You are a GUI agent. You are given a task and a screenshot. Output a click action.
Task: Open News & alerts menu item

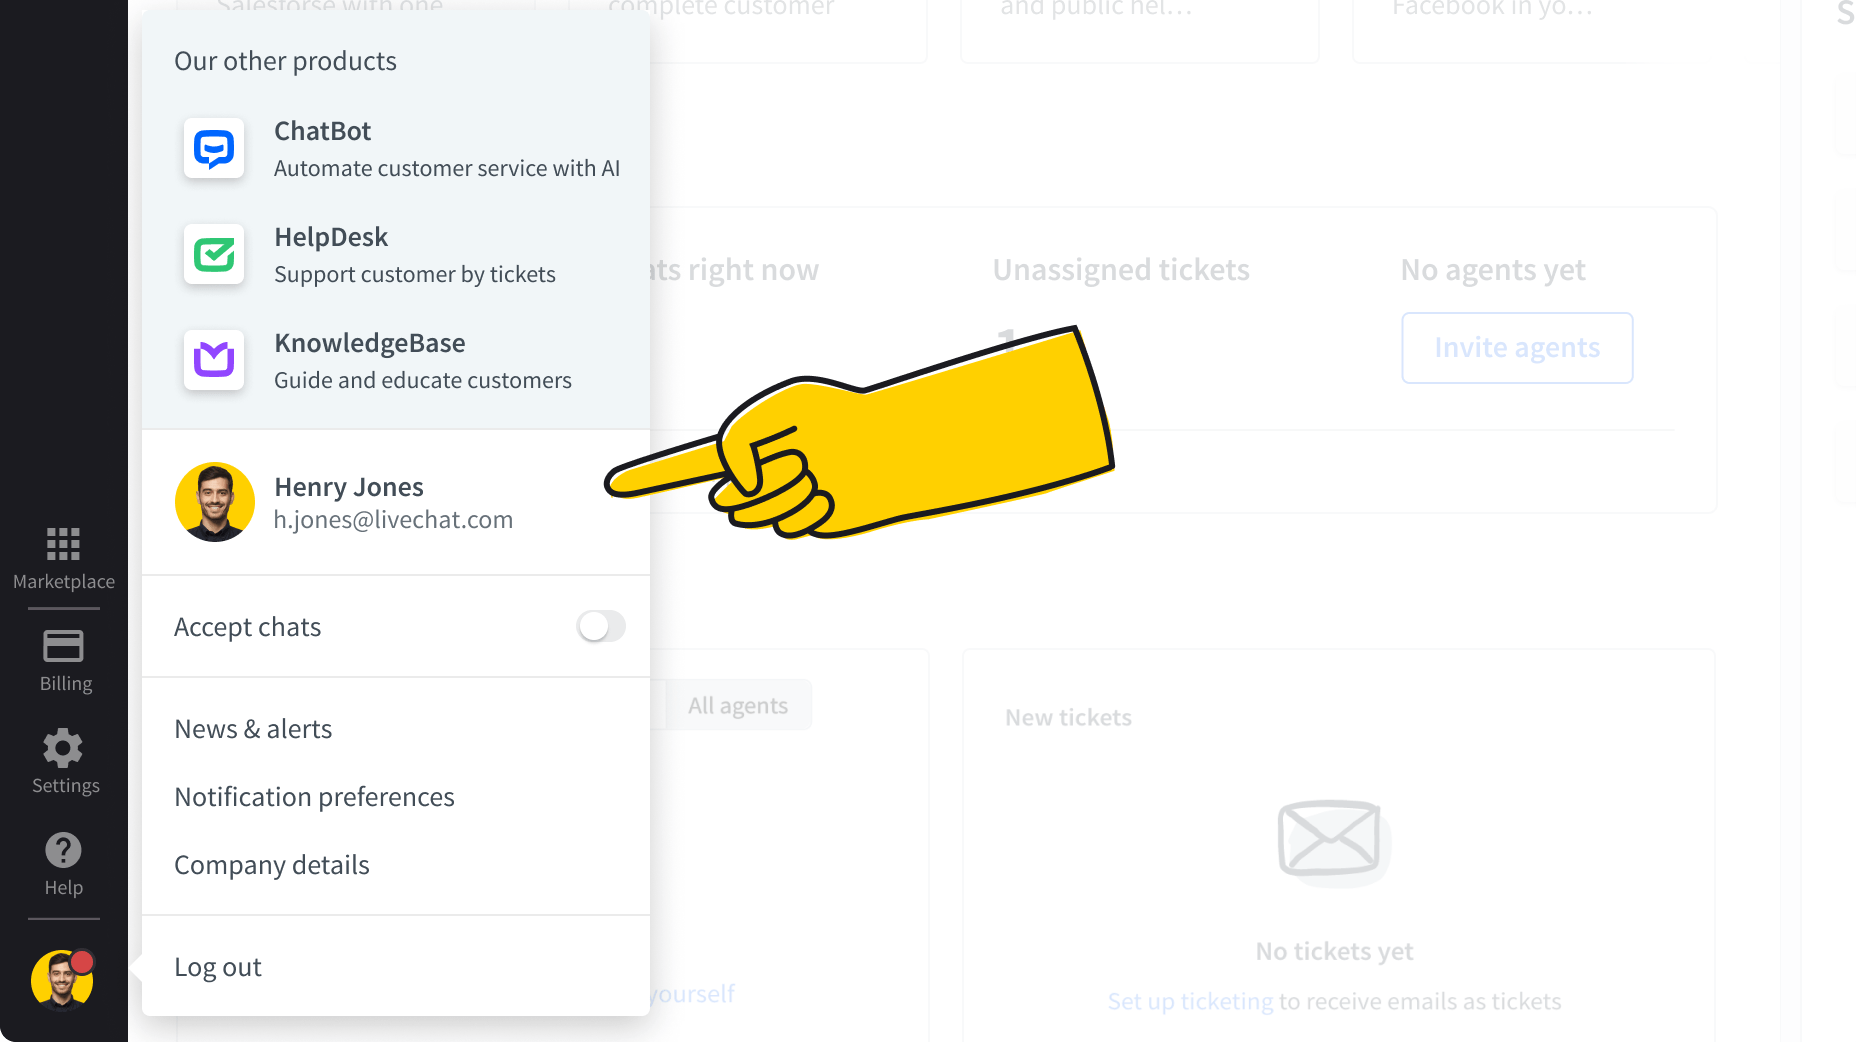click(253, 729)
